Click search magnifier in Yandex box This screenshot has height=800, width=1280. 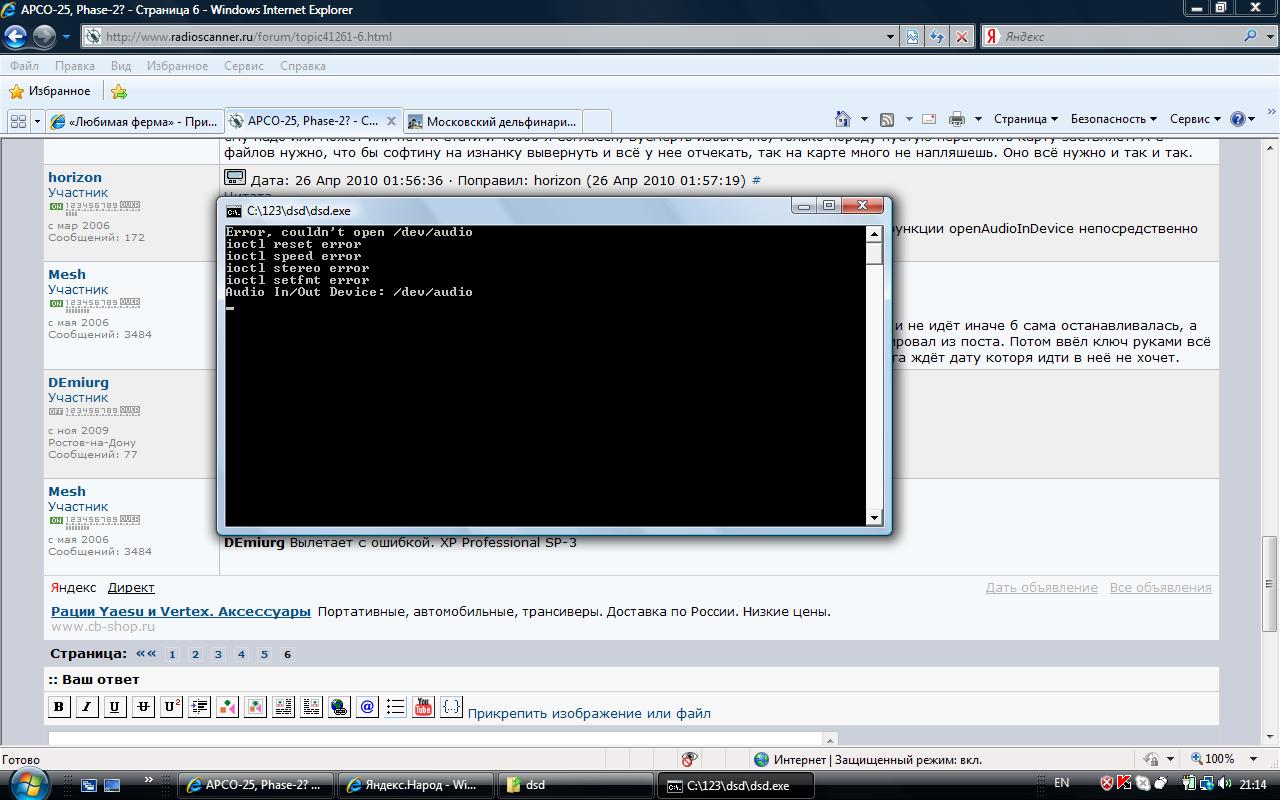pyautogui.click(x=1250, y=36)
